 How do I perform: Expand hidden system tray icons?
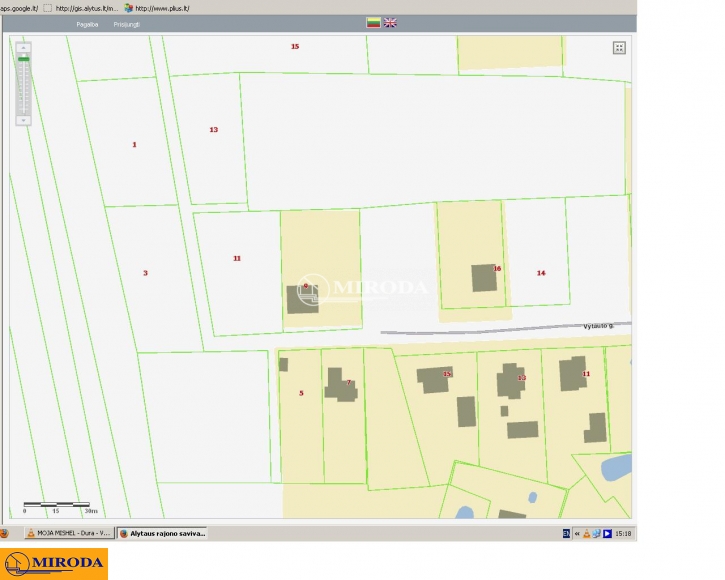pyautogui.click(x=577, y=533)
